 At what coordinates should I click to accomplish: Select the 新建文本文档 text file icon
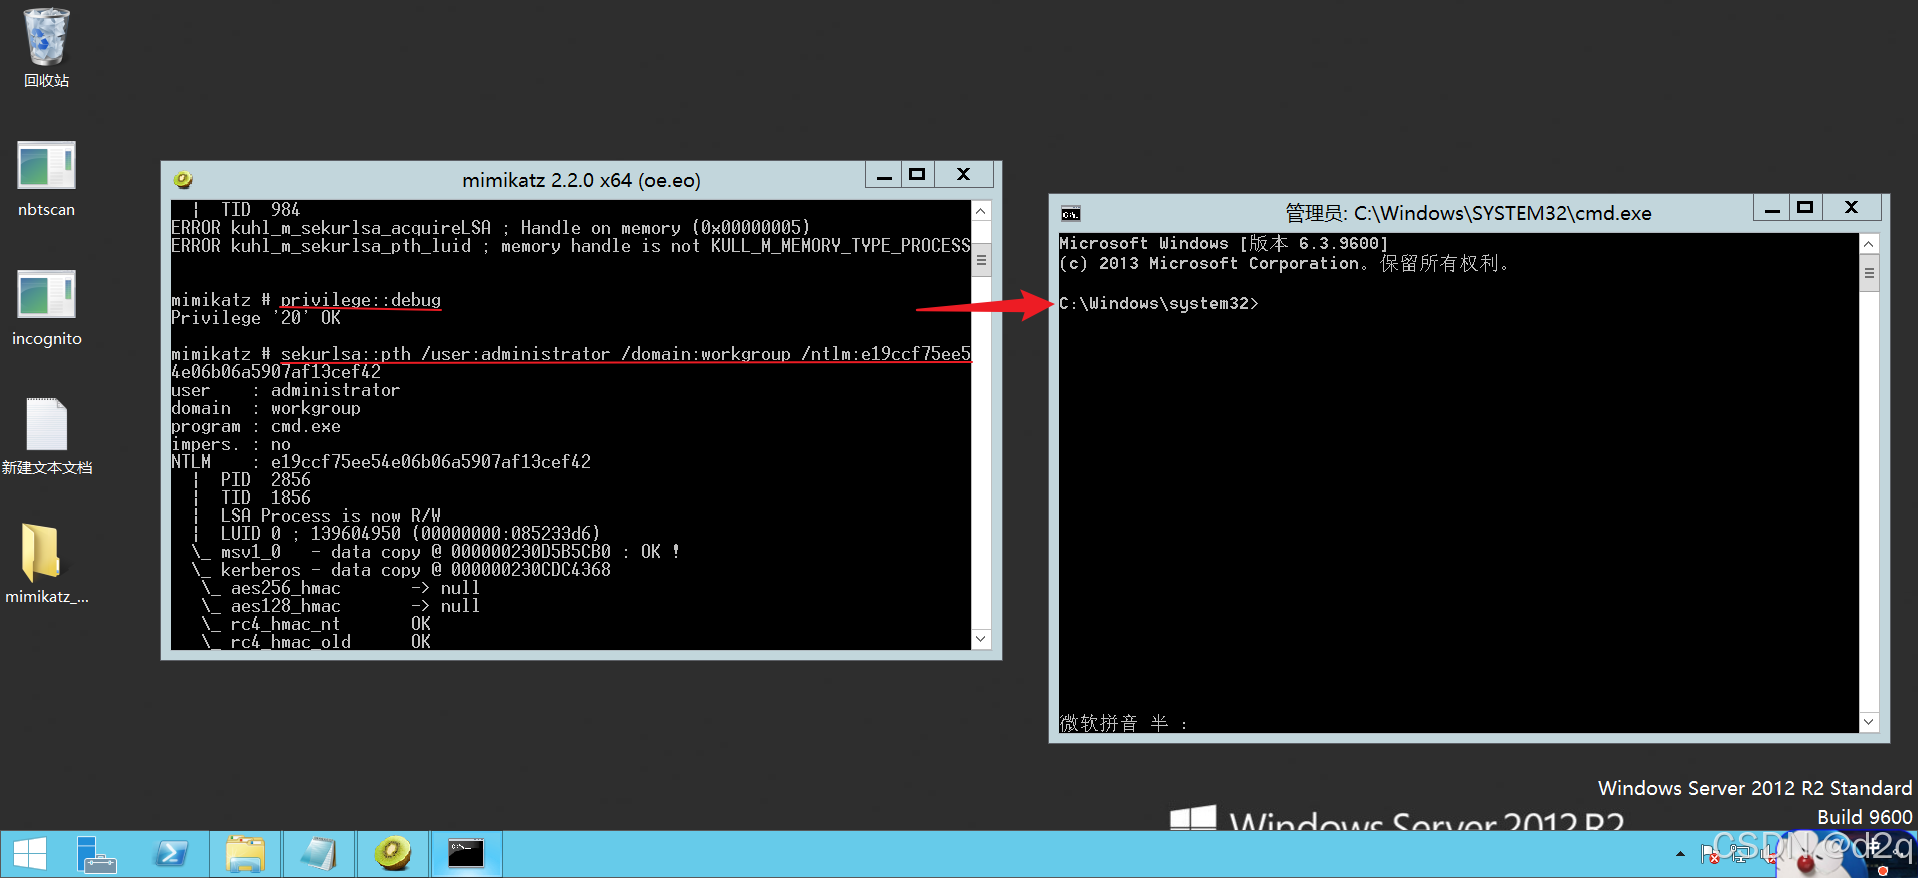(46, 436)
